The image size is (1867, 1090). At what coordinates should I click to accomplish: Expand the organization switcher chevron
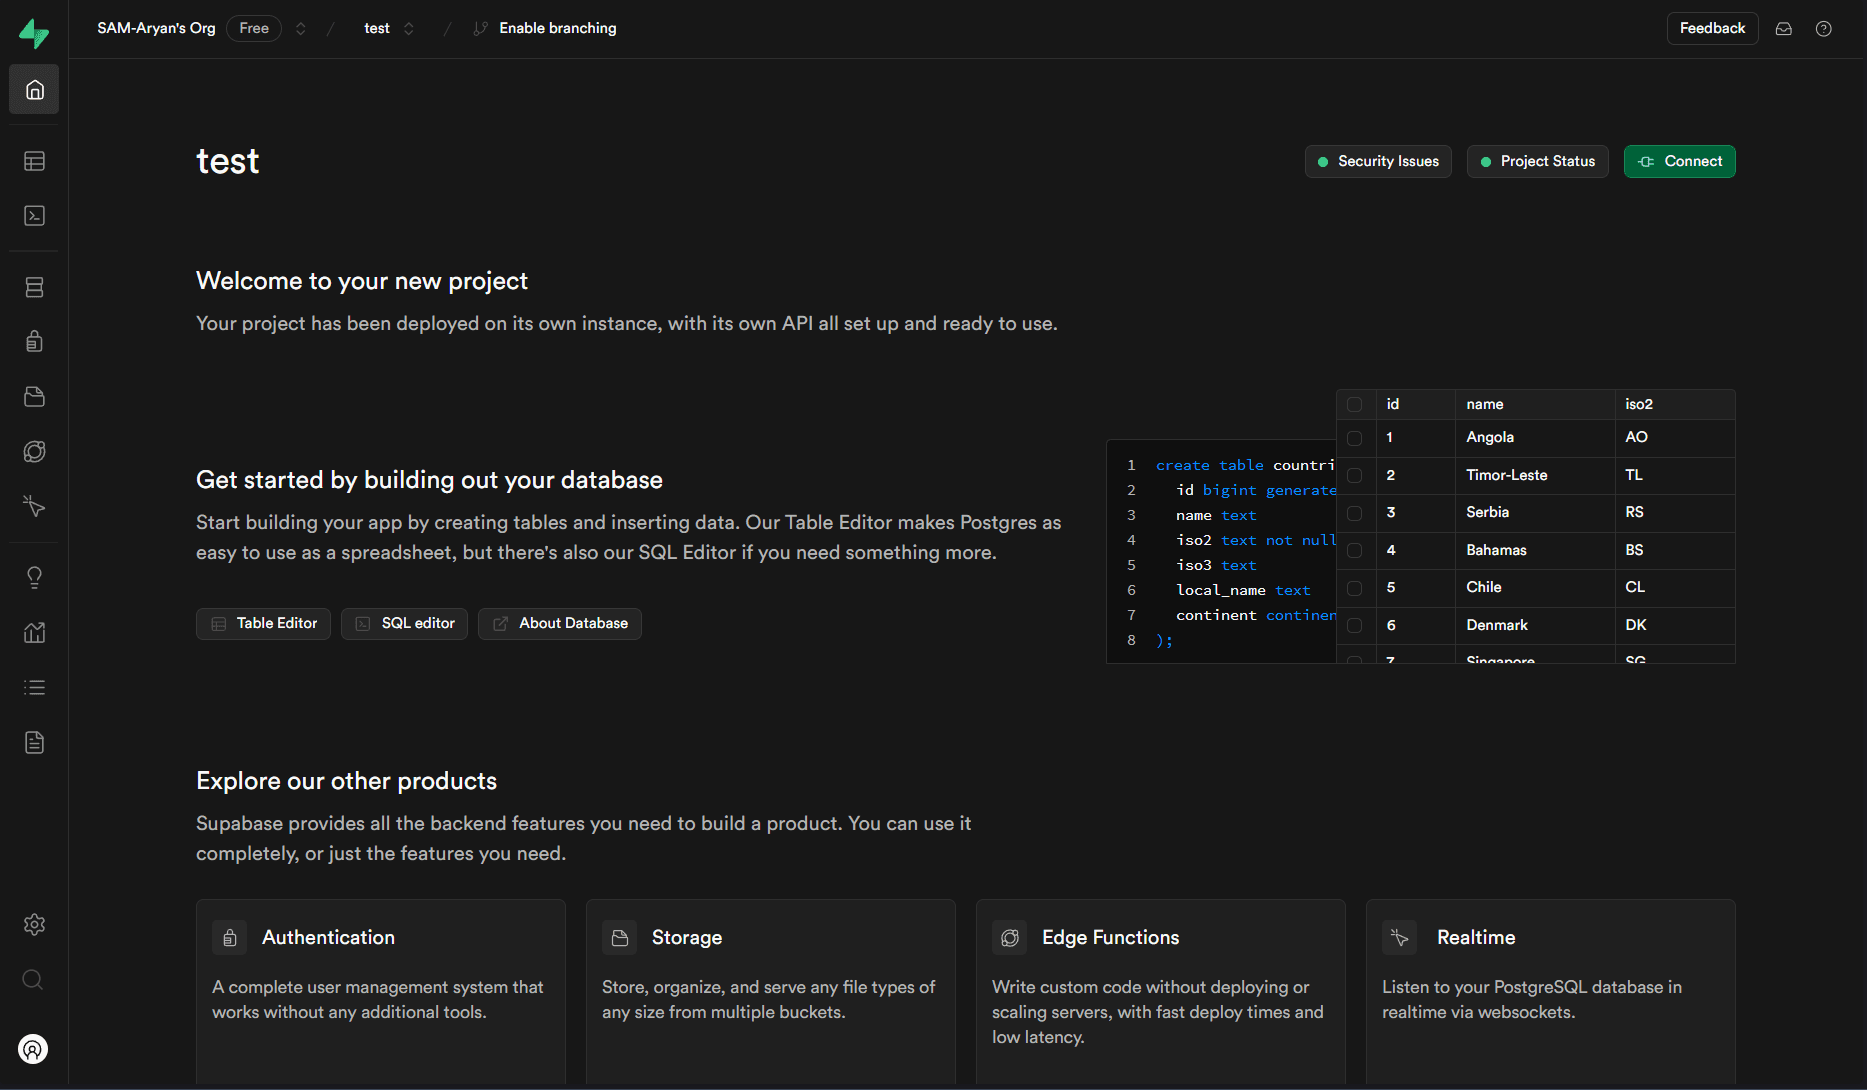coord(301,28)
